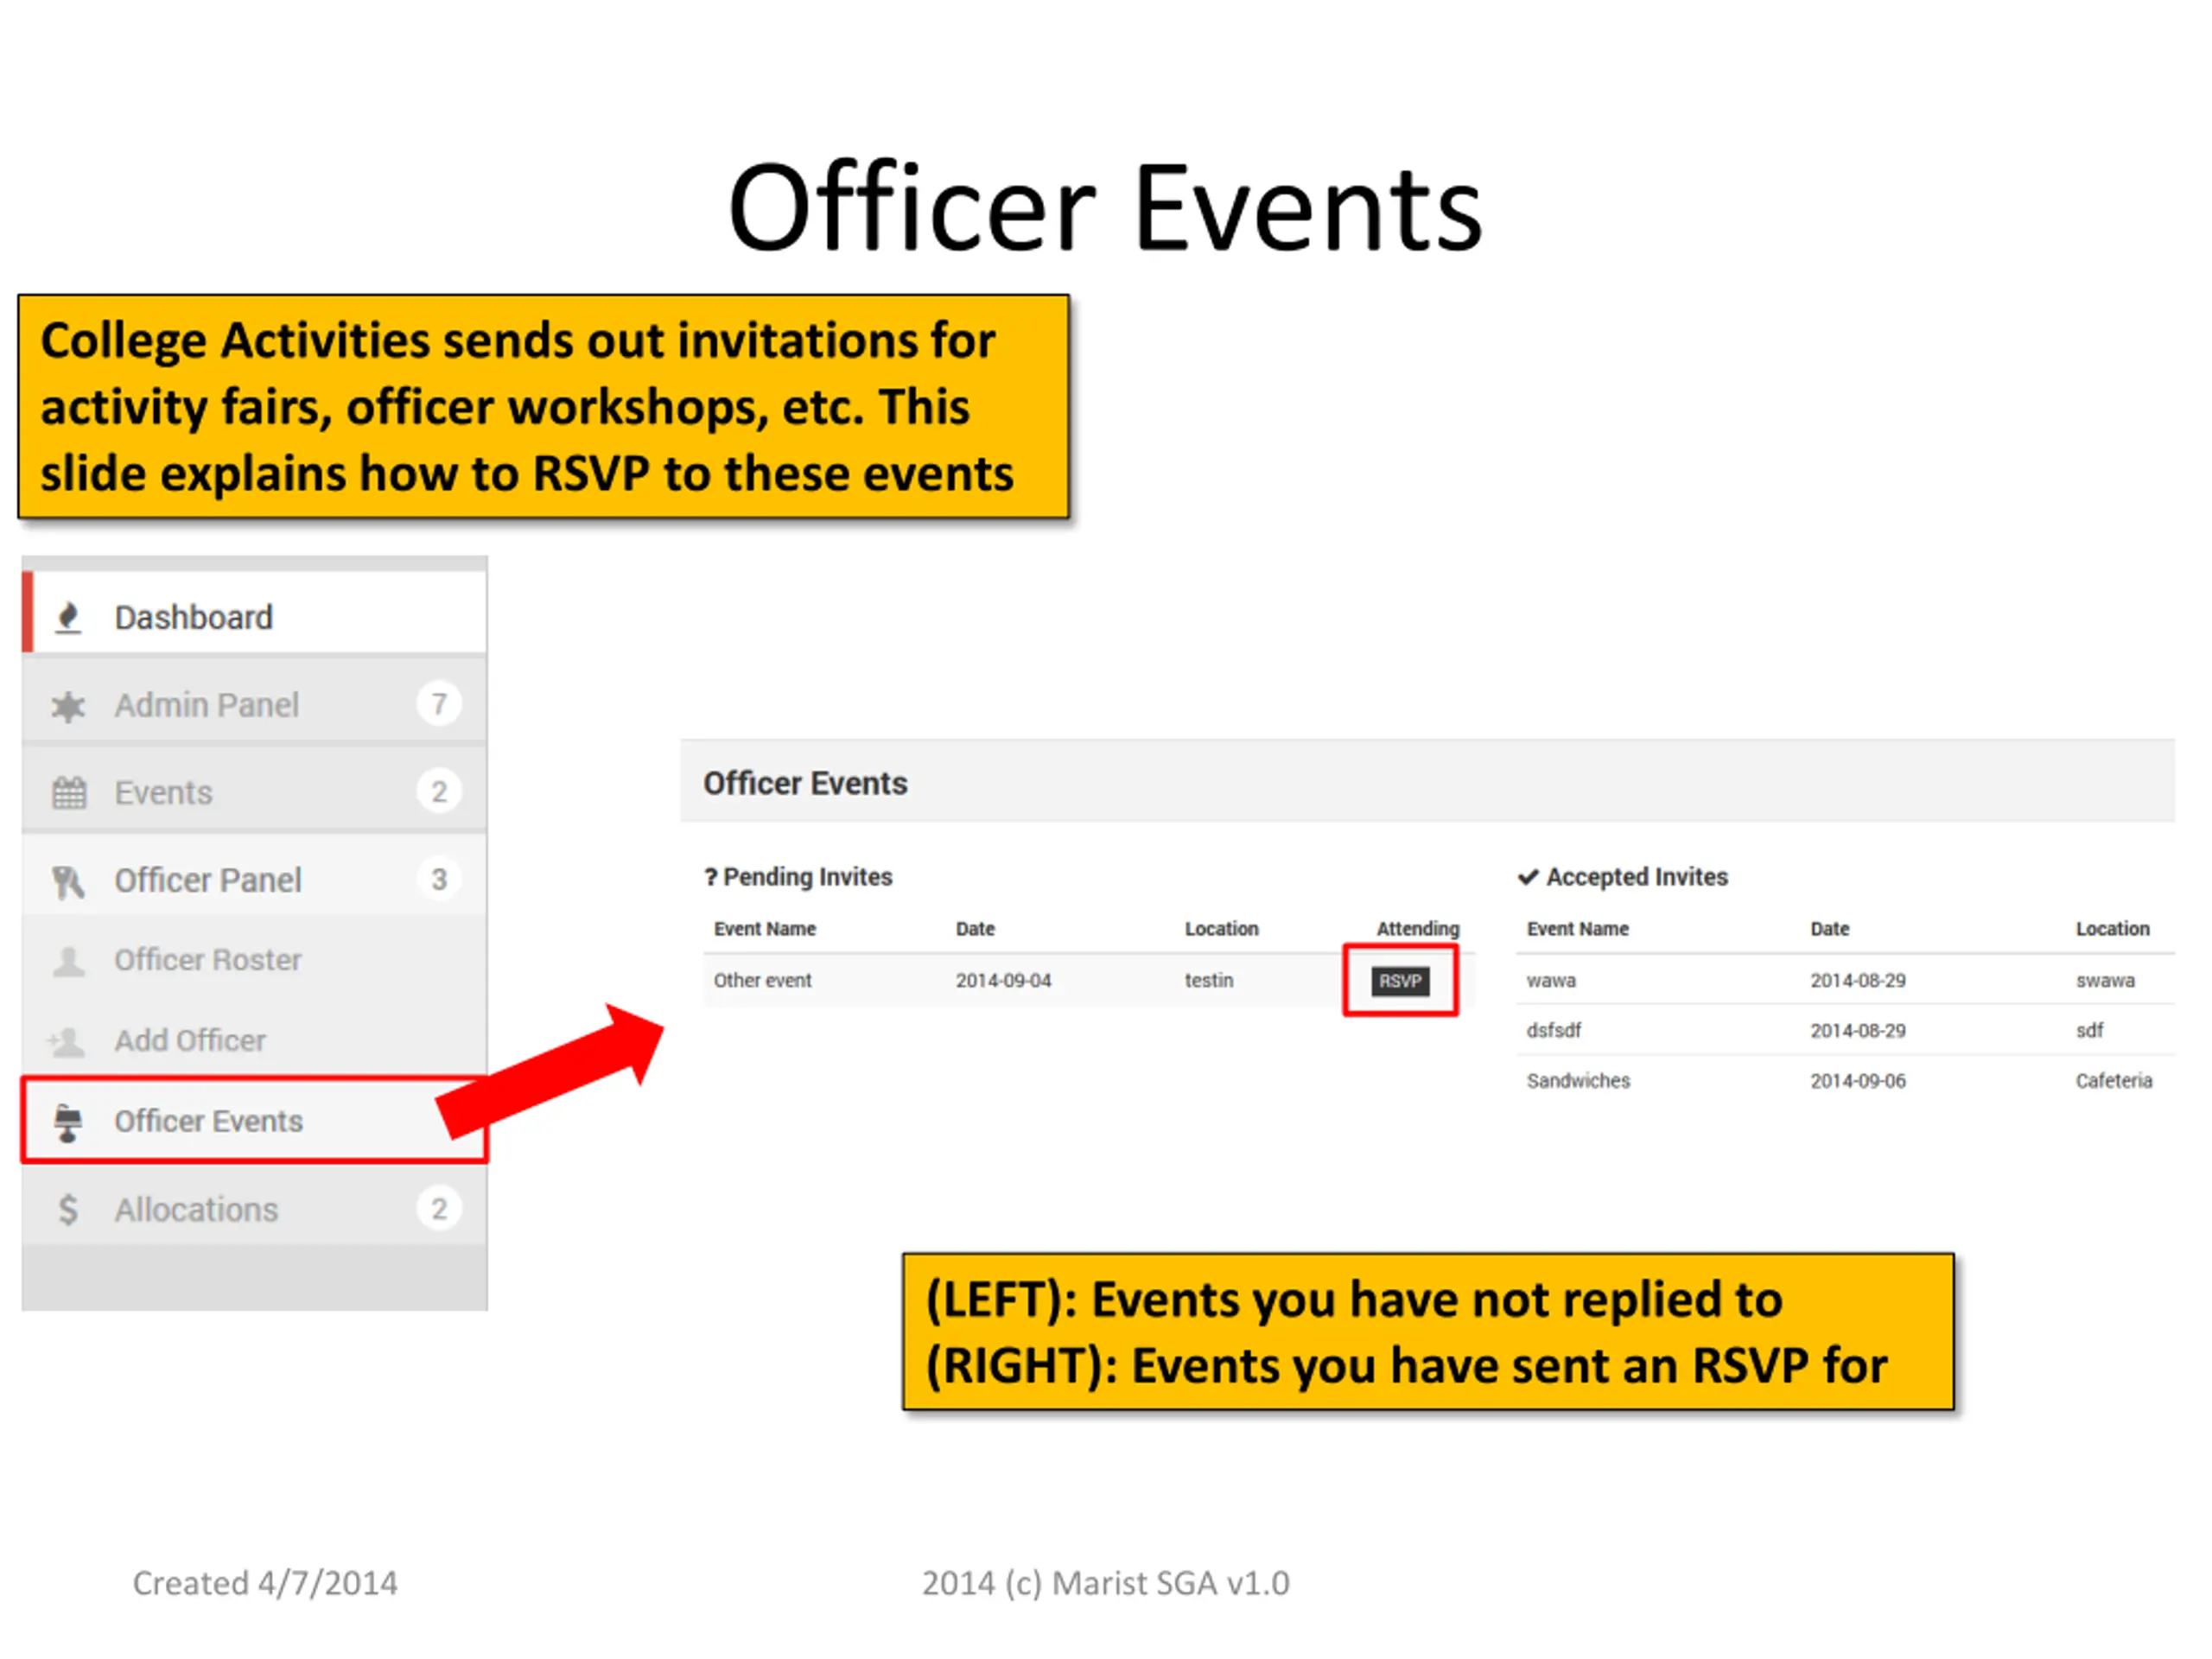Screen dimensions: 2212x1659
Task: Click the 'dsfsdf' accepted event row
Action: coord(1845,1030)
